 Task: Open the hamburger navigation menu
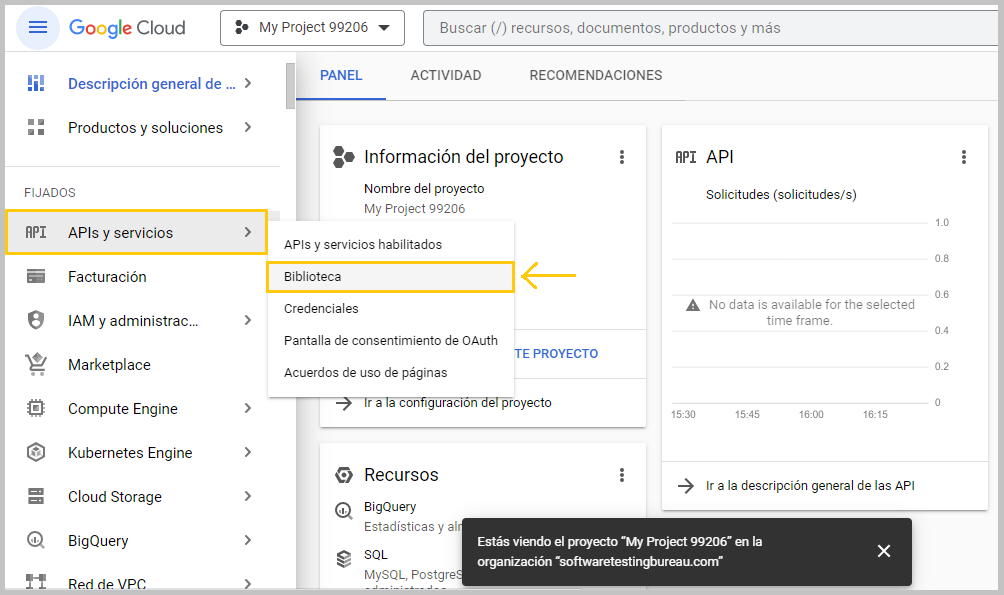(x=38, y=28)
